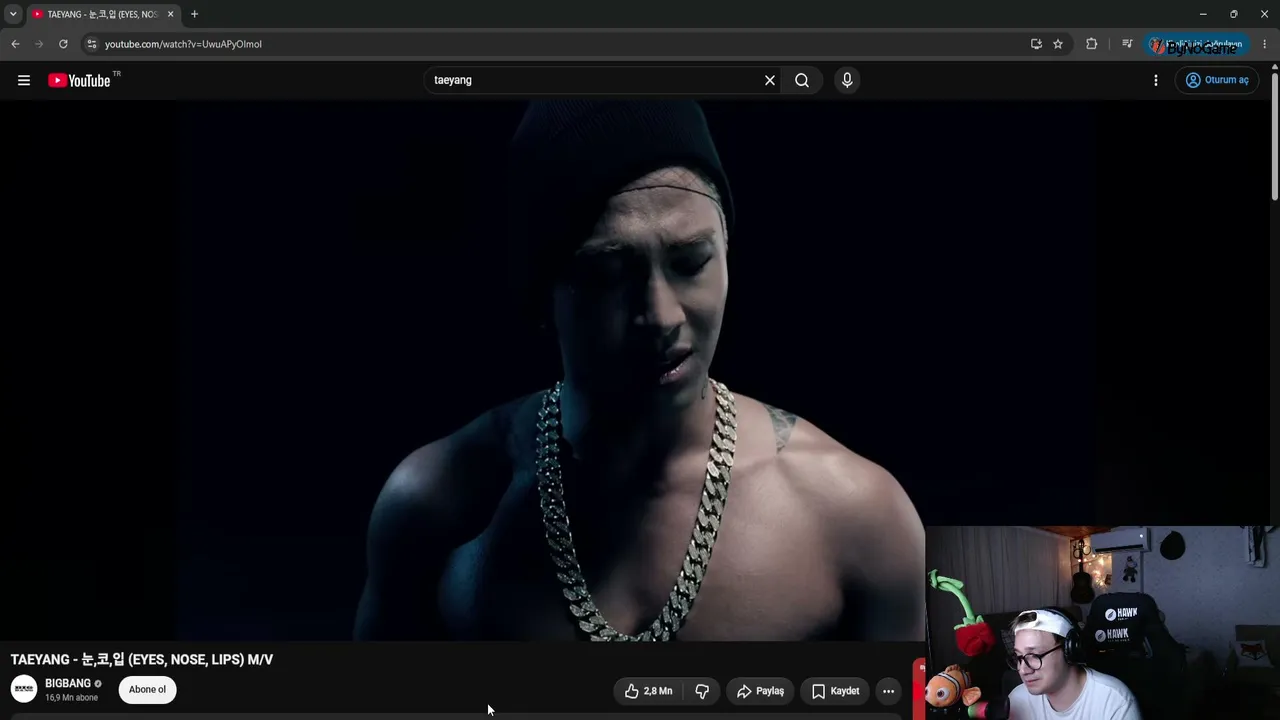Screen dimensions: 1280x720
Task: Go back to the previous page
Action: pyautogui.click(x=15, y=44)
